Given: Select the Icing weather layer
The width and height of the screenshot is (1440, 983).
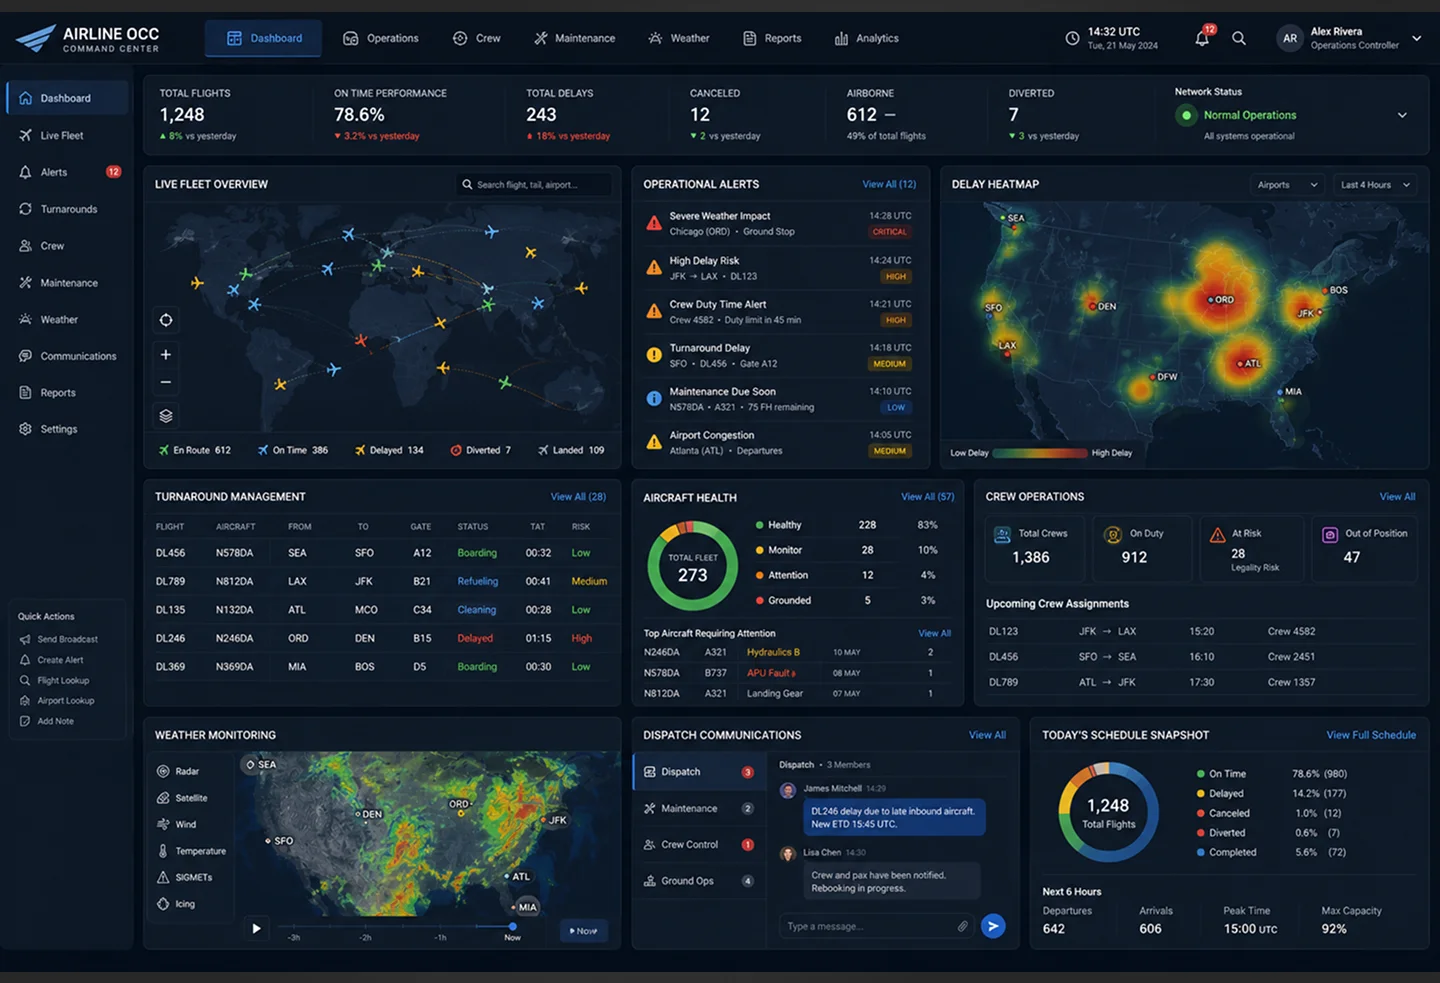Looking at the screenshot, I should click(x=176, y=904).
